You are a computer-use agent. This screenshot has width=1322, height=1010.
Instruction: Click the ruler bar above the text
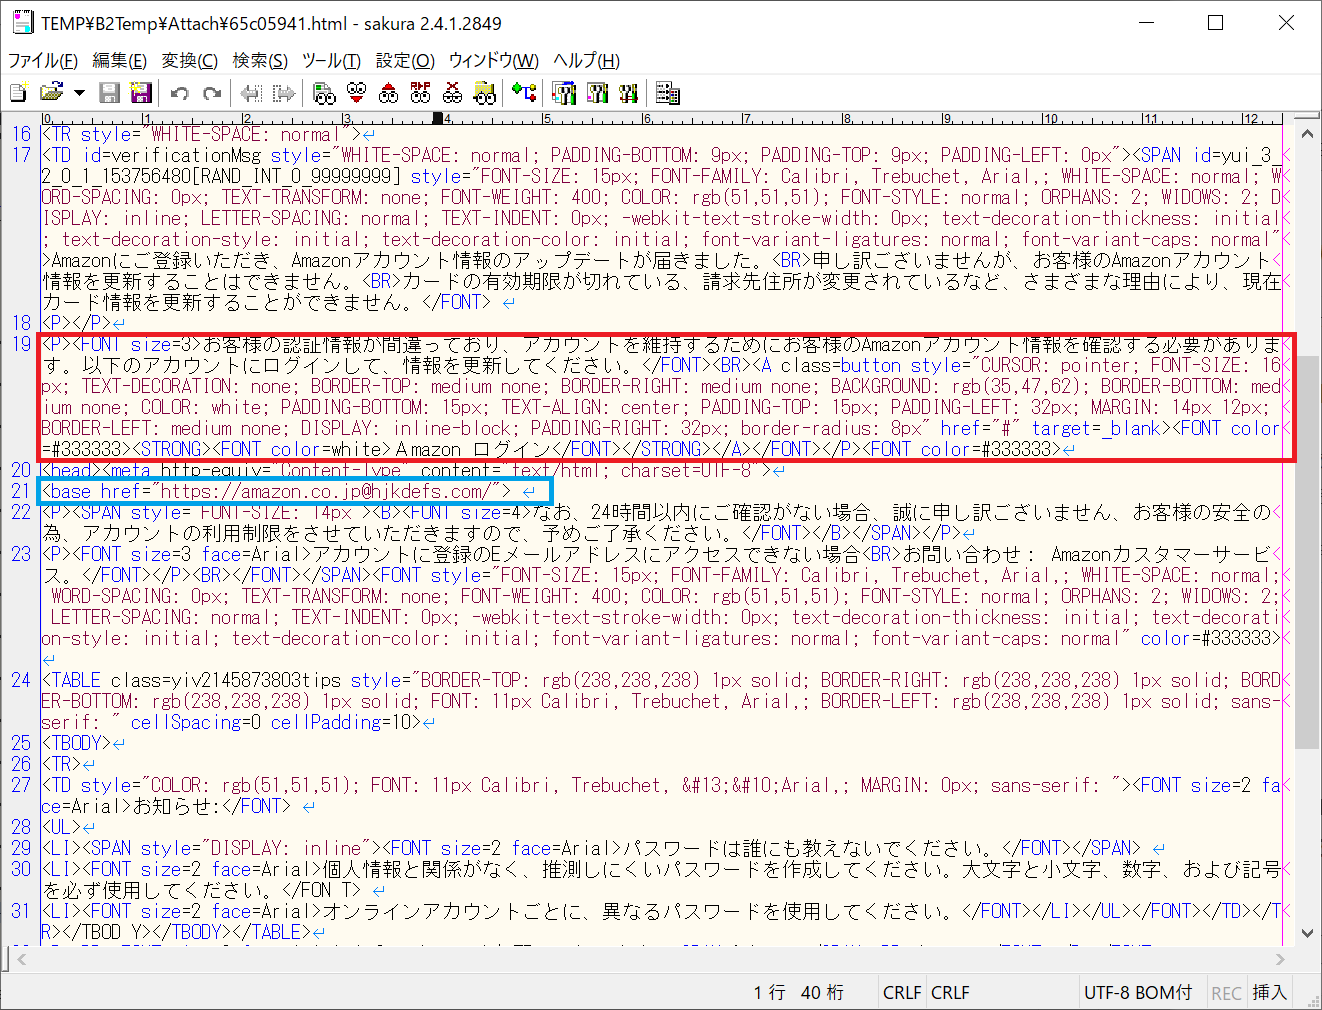661,118
